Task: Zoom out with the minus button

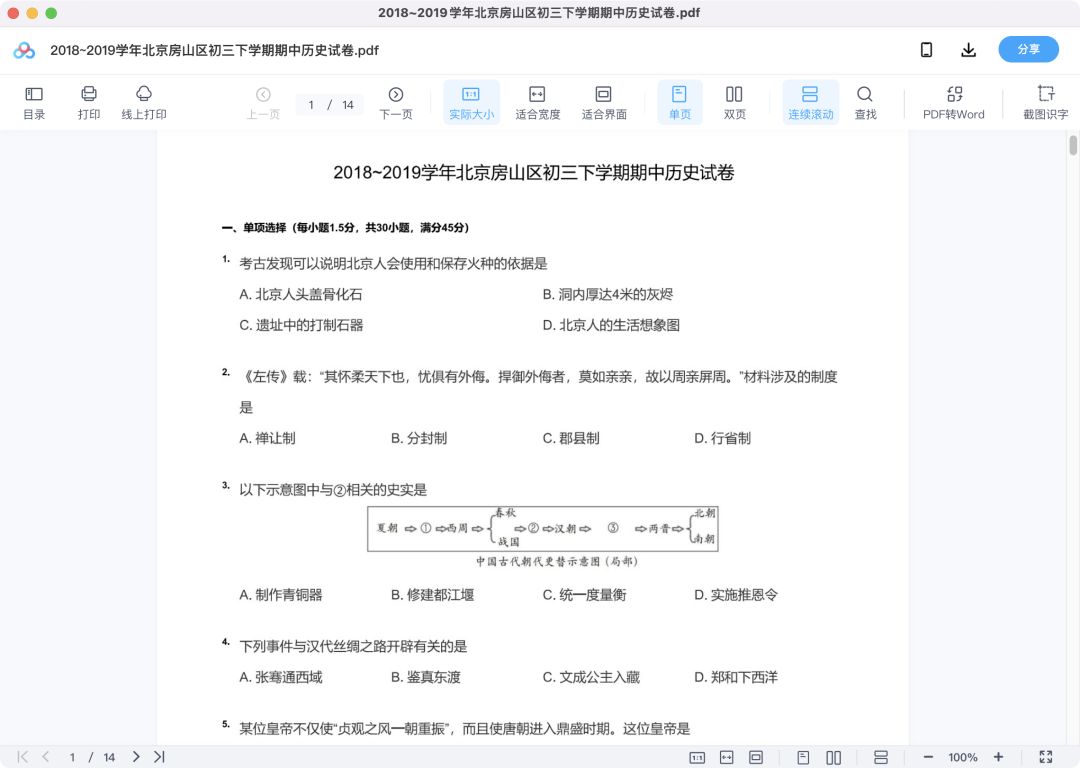Action: coord(928,757)
